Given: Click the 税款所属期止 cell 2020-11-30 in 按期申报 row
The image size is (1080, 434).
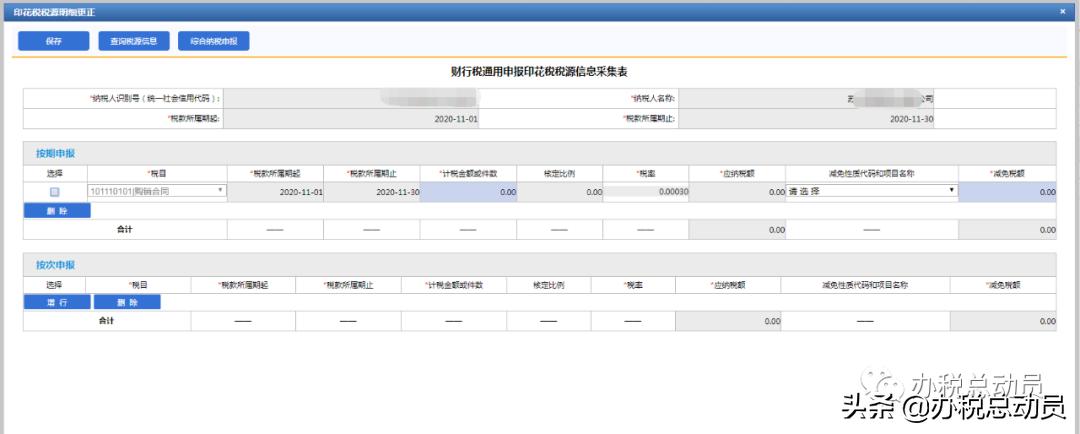Looking at the screenshot, I should tap(372, 192).
